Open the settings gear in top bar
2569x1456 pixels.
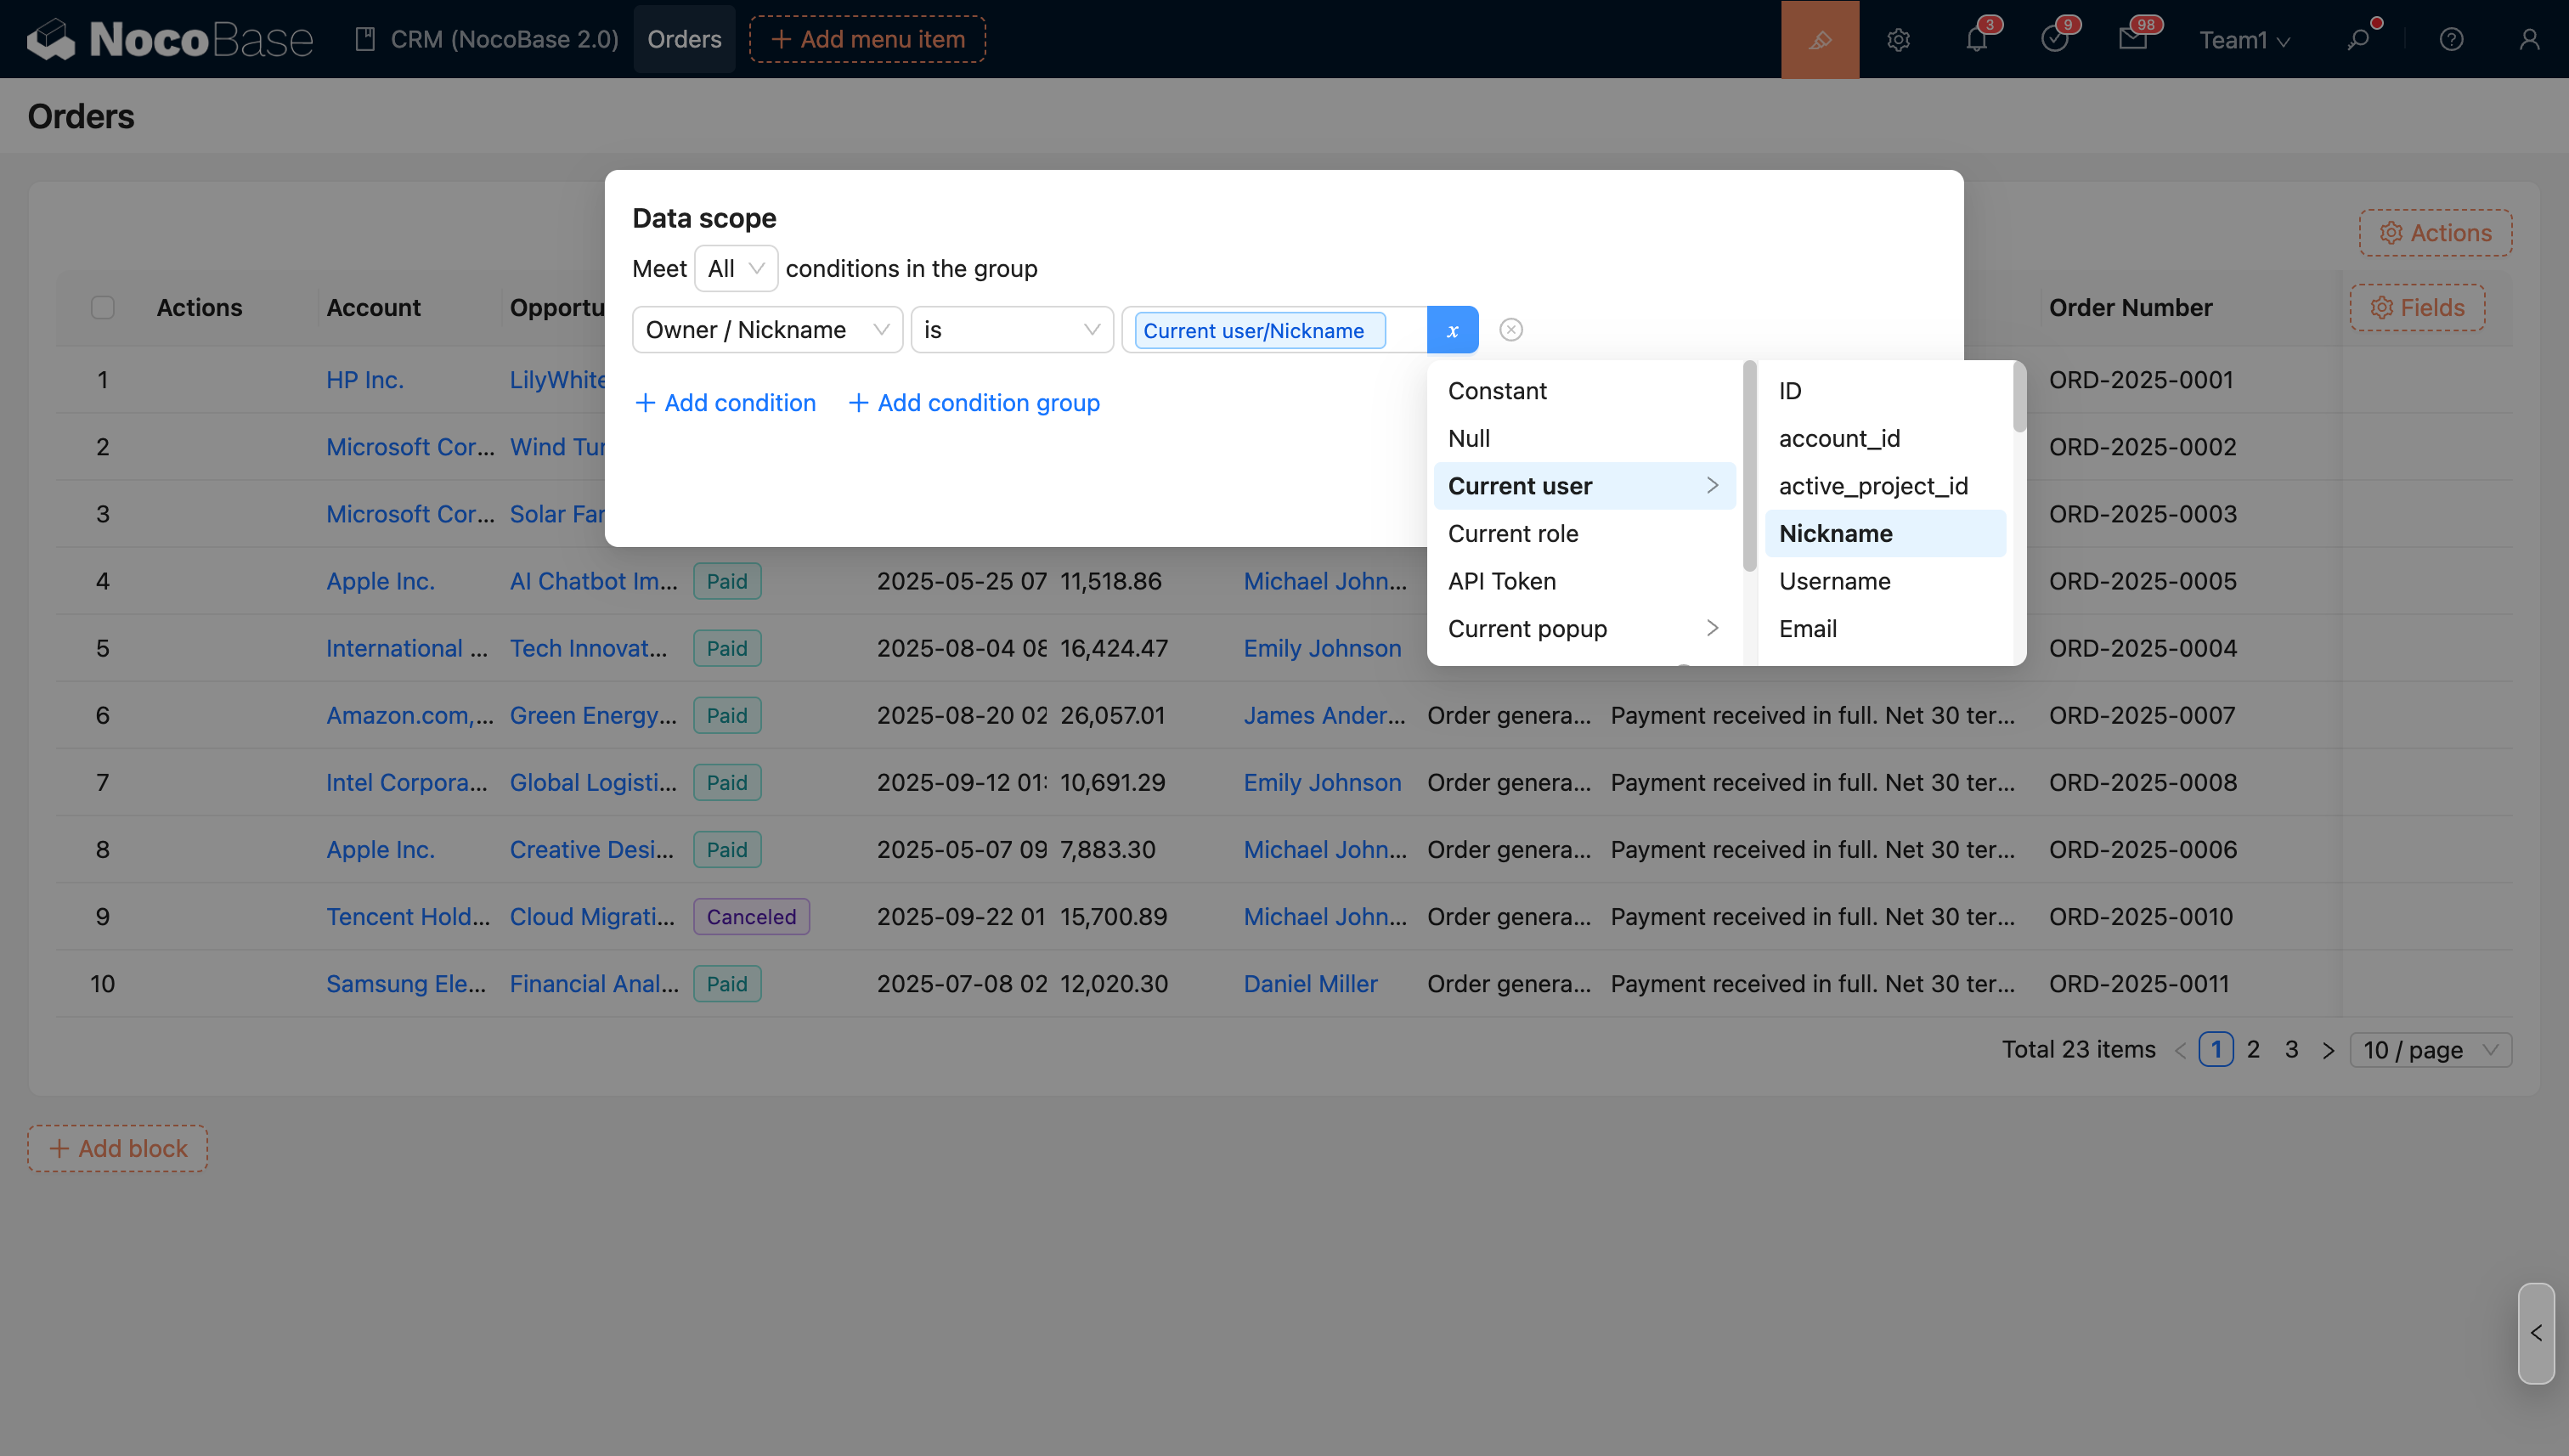(x=1898, y=39)
